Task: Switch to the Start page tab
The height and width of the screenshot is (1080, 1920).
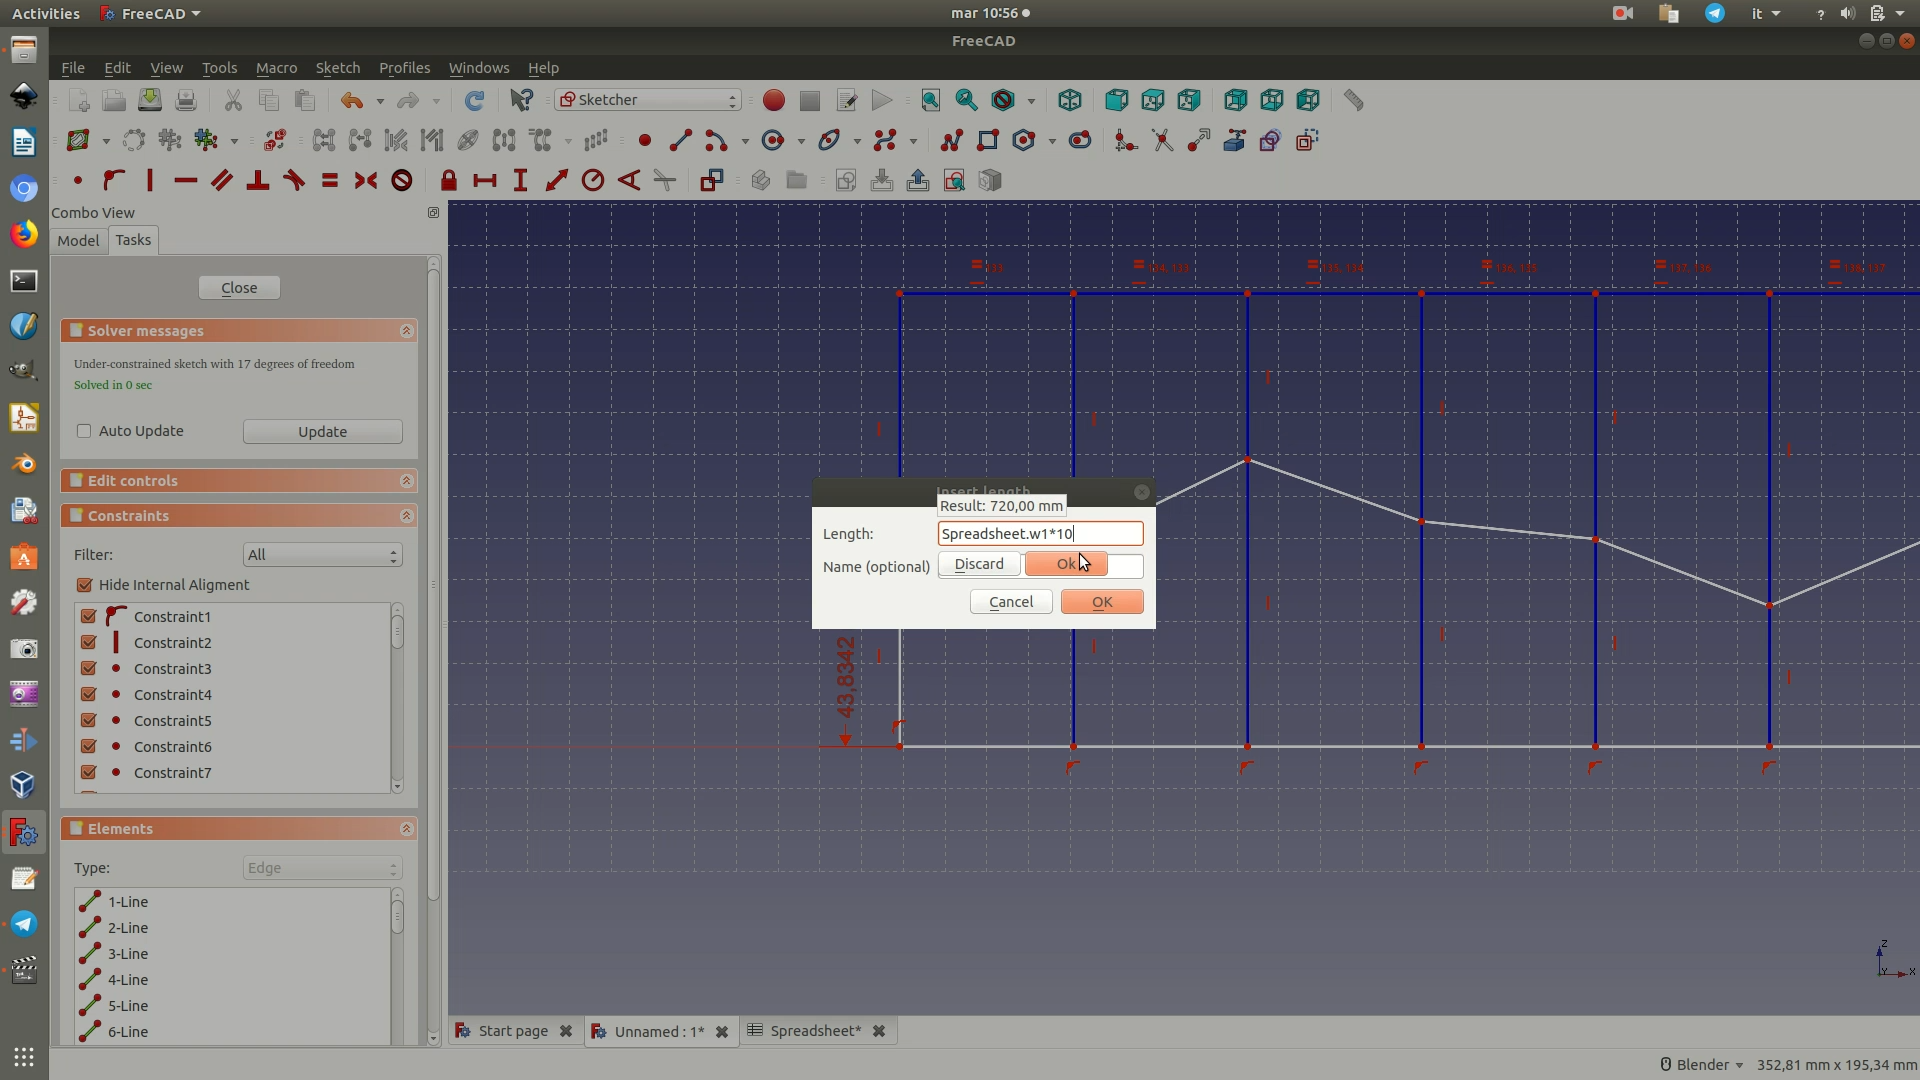Action: point(513,1031)
